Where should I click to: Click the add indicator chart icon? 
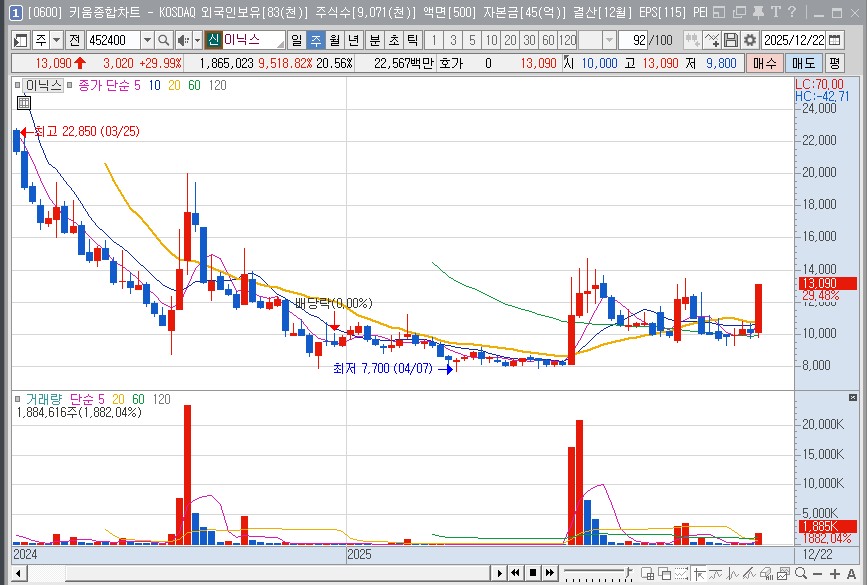(712, 40)
